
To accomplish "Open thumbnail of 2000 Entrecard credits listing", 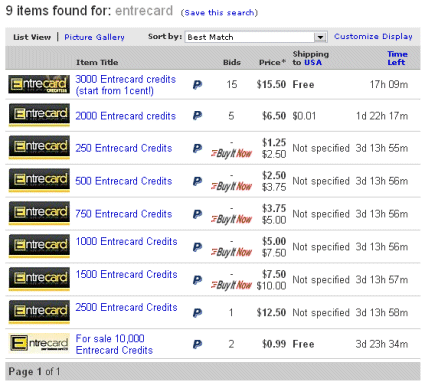I will click(x=39, y=115).
